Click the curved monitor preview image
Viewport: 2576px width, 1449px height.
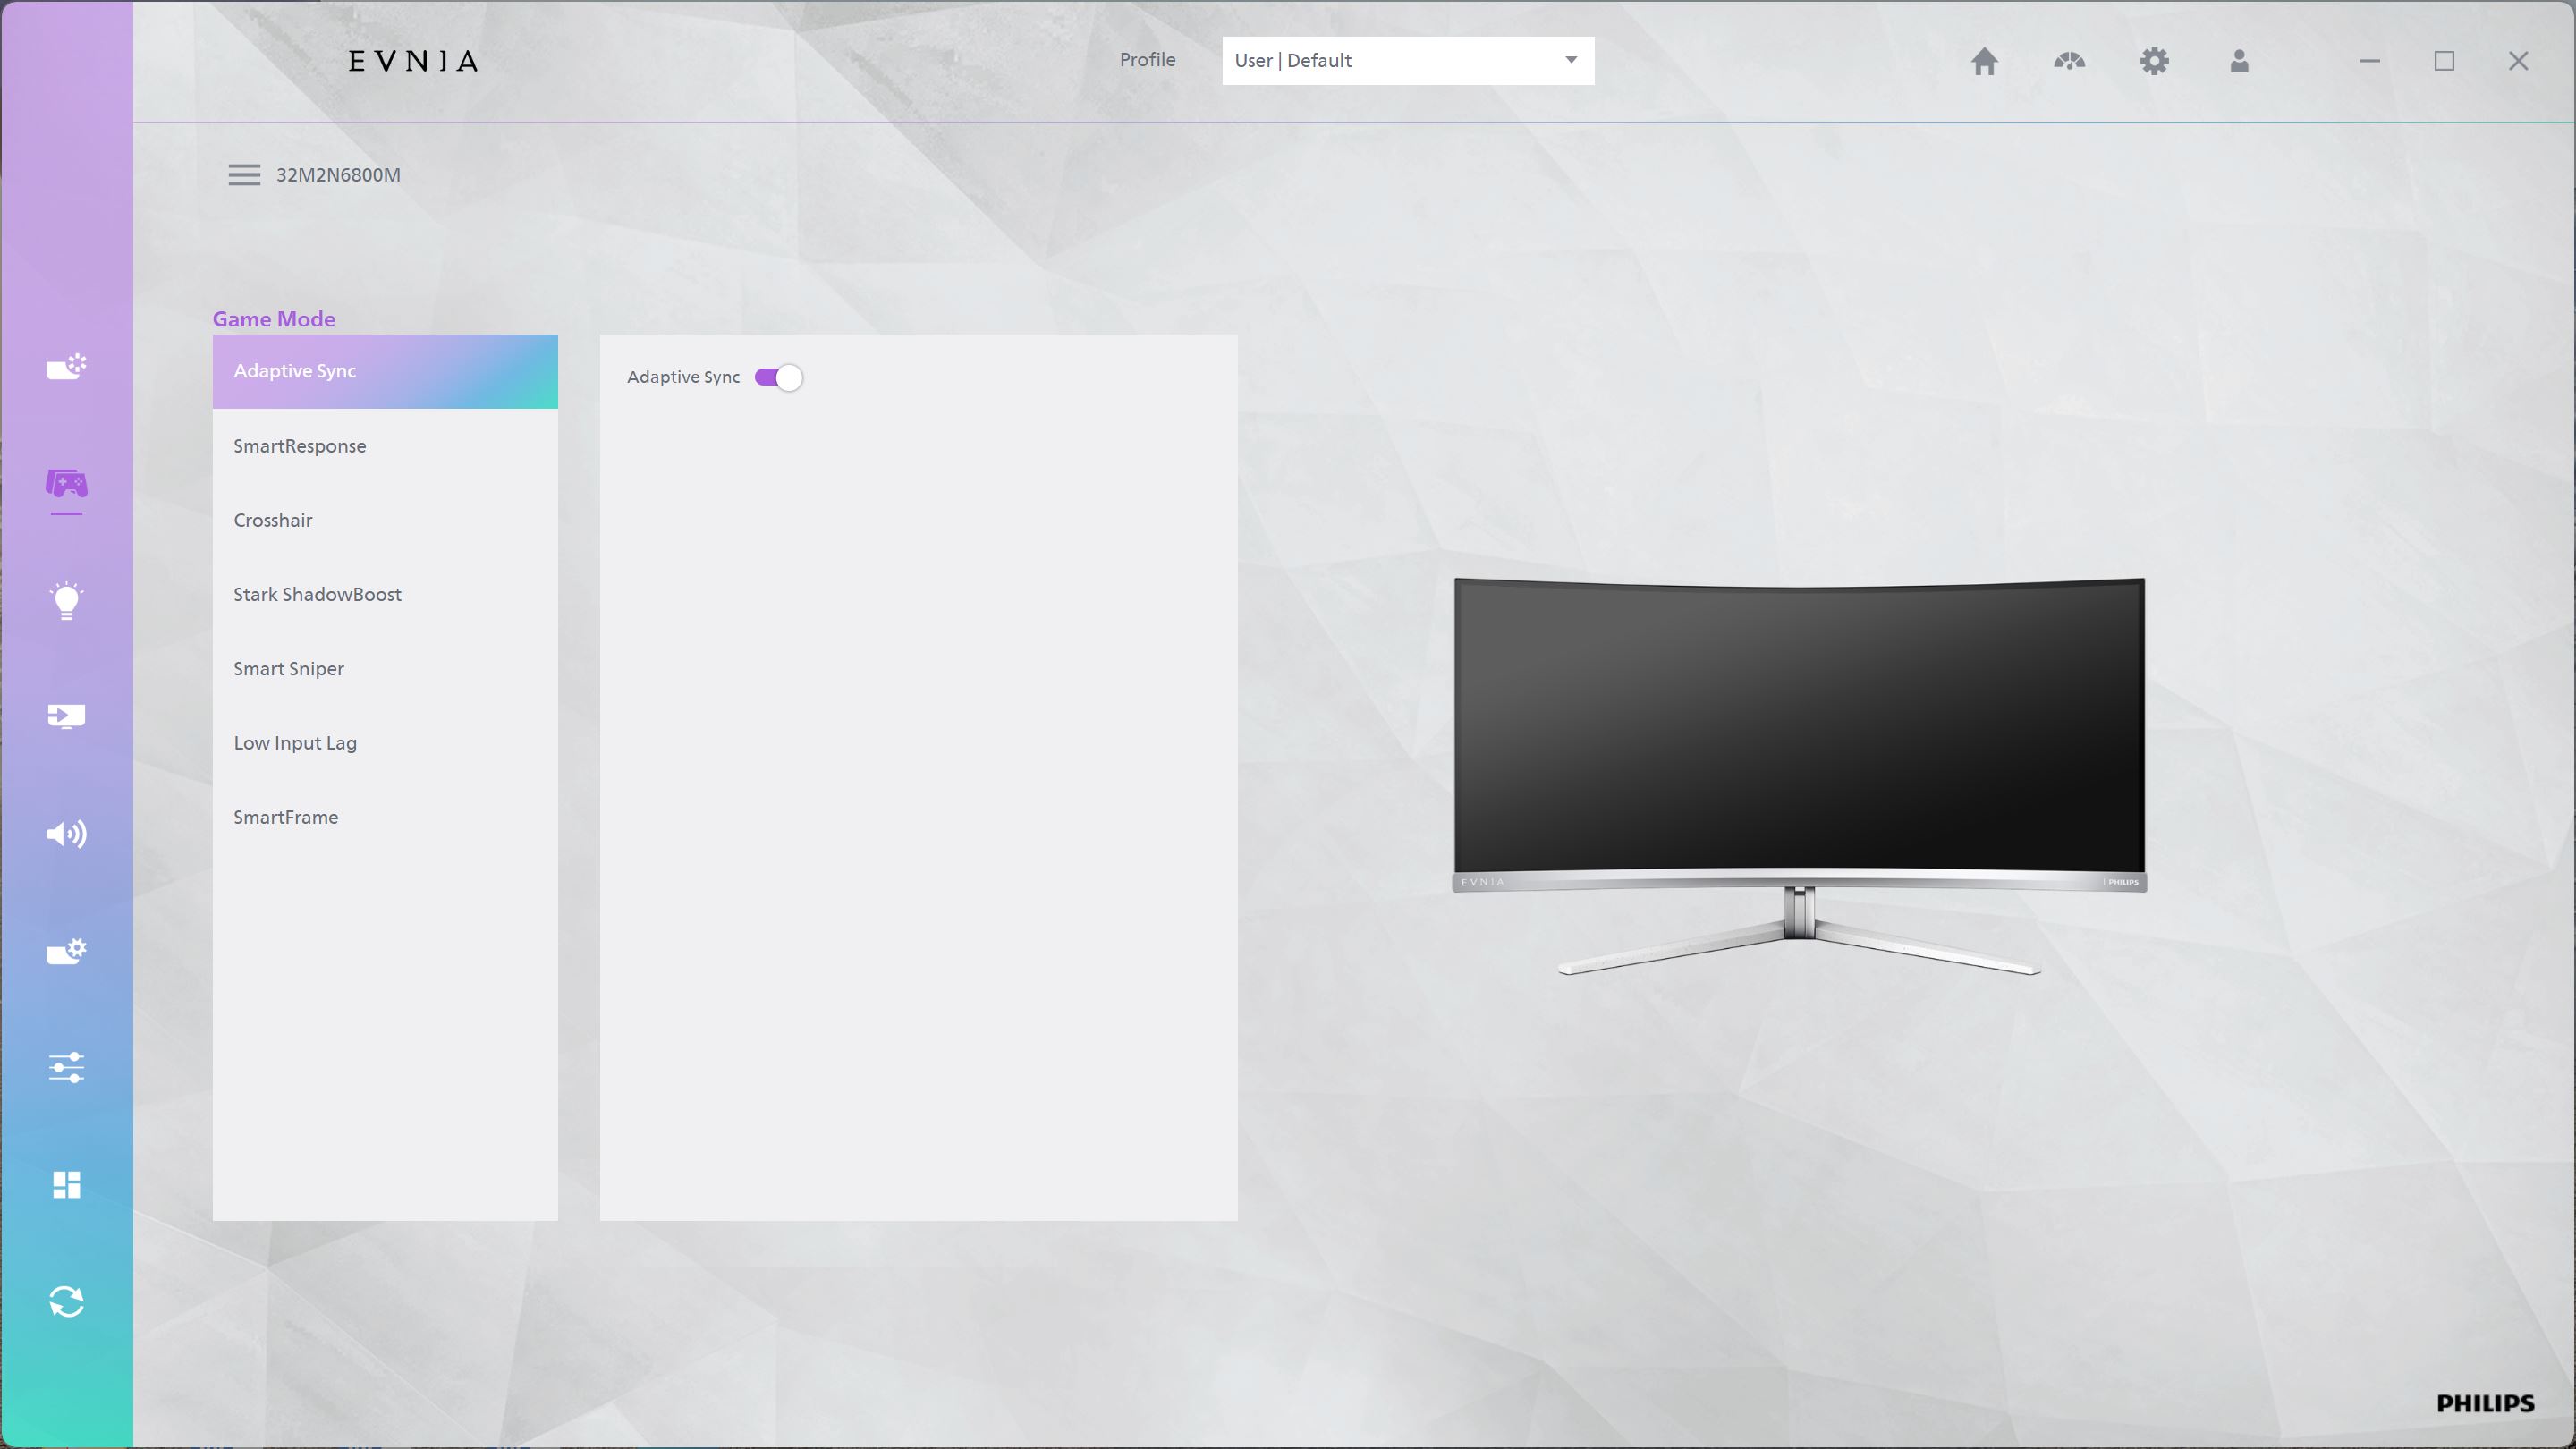(x=1799, y=776)
